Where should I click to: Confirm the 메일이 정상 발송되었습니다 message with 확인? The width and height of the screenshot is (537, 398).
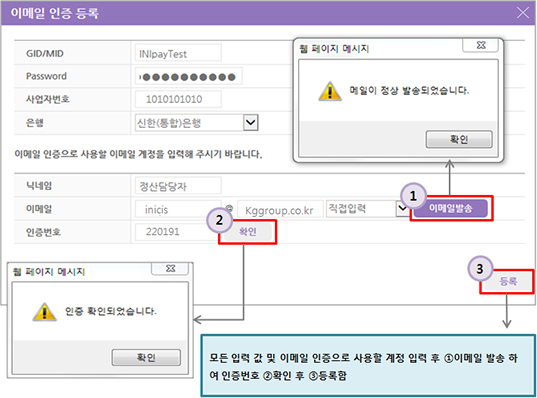(x=459, y=139)
